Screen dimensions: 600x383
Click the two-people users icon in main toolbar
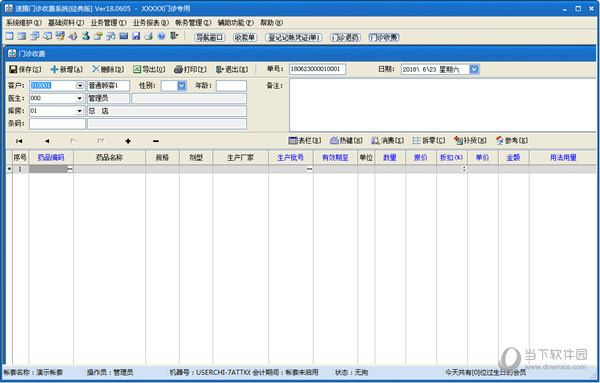coord(85,36)
